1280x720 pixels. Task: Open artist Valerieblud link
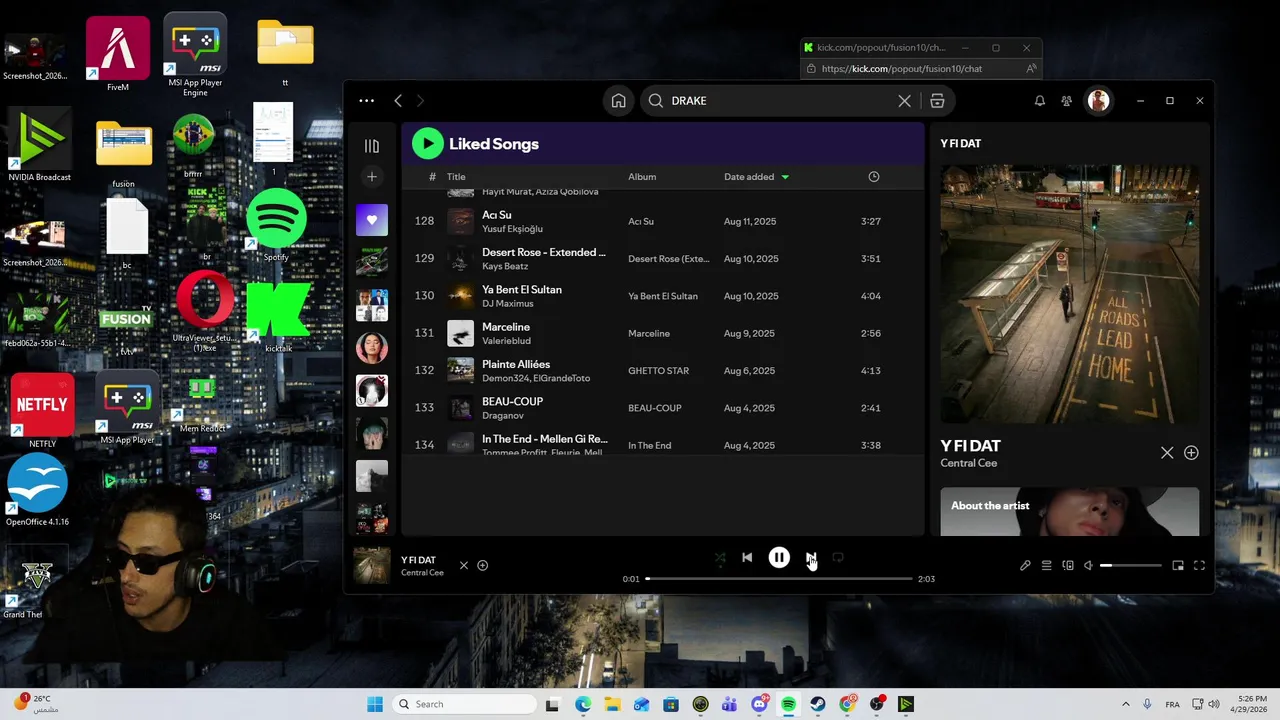point(506,341)
